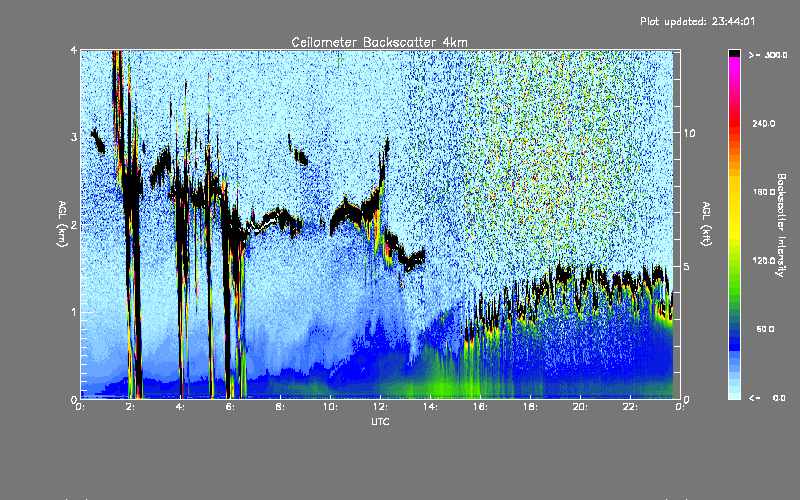Viewport: 800px width, 500px height.
Task: Click the 60.0 colorbar tick label
Action: click(765, 329)
